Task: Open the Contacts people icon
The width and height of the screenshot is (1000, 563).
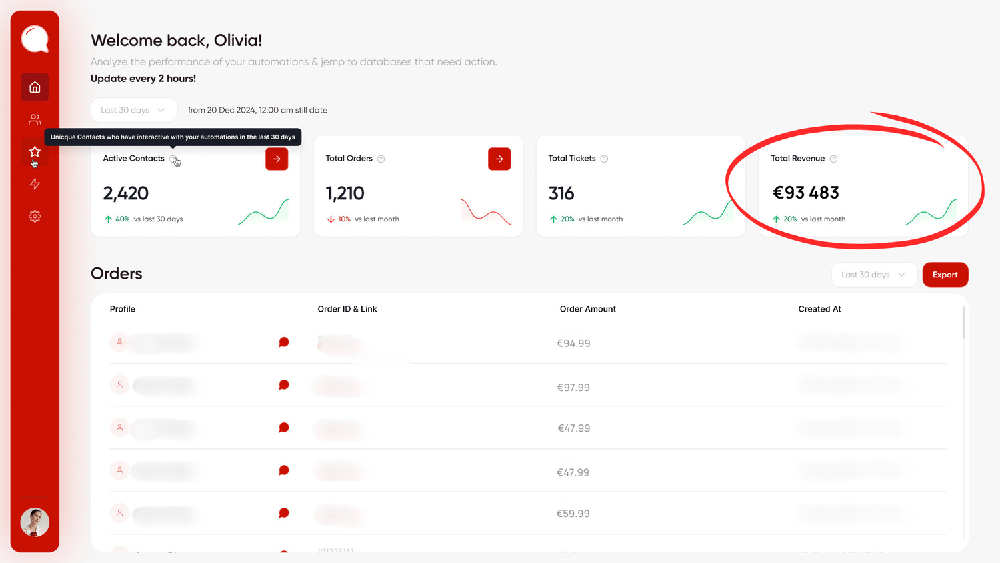Action: tap(34, 119)
